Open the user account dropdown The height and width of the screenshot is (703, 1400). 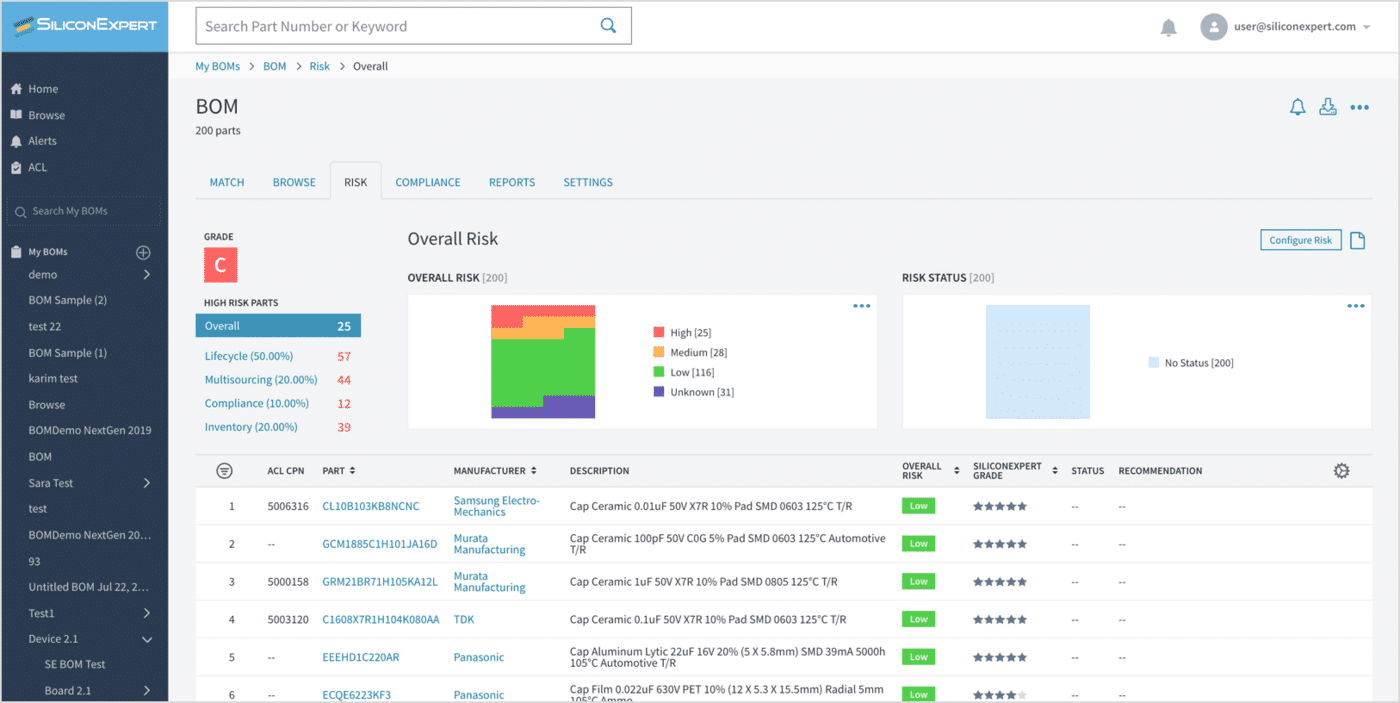pos(1366,27)
